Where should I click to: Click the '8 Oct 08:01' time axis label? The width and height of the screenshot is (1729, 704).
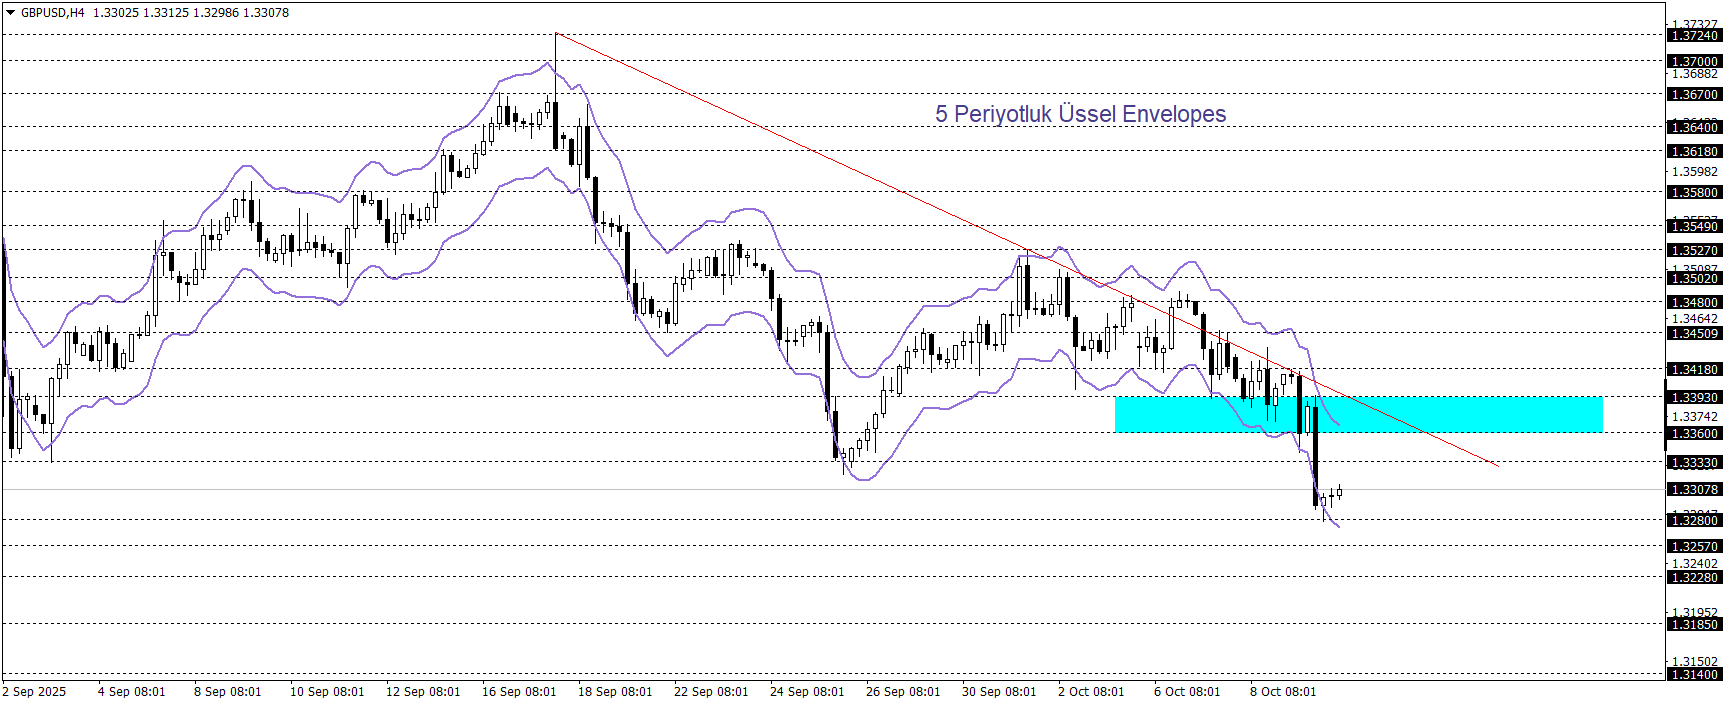[x=1283, y=692]
